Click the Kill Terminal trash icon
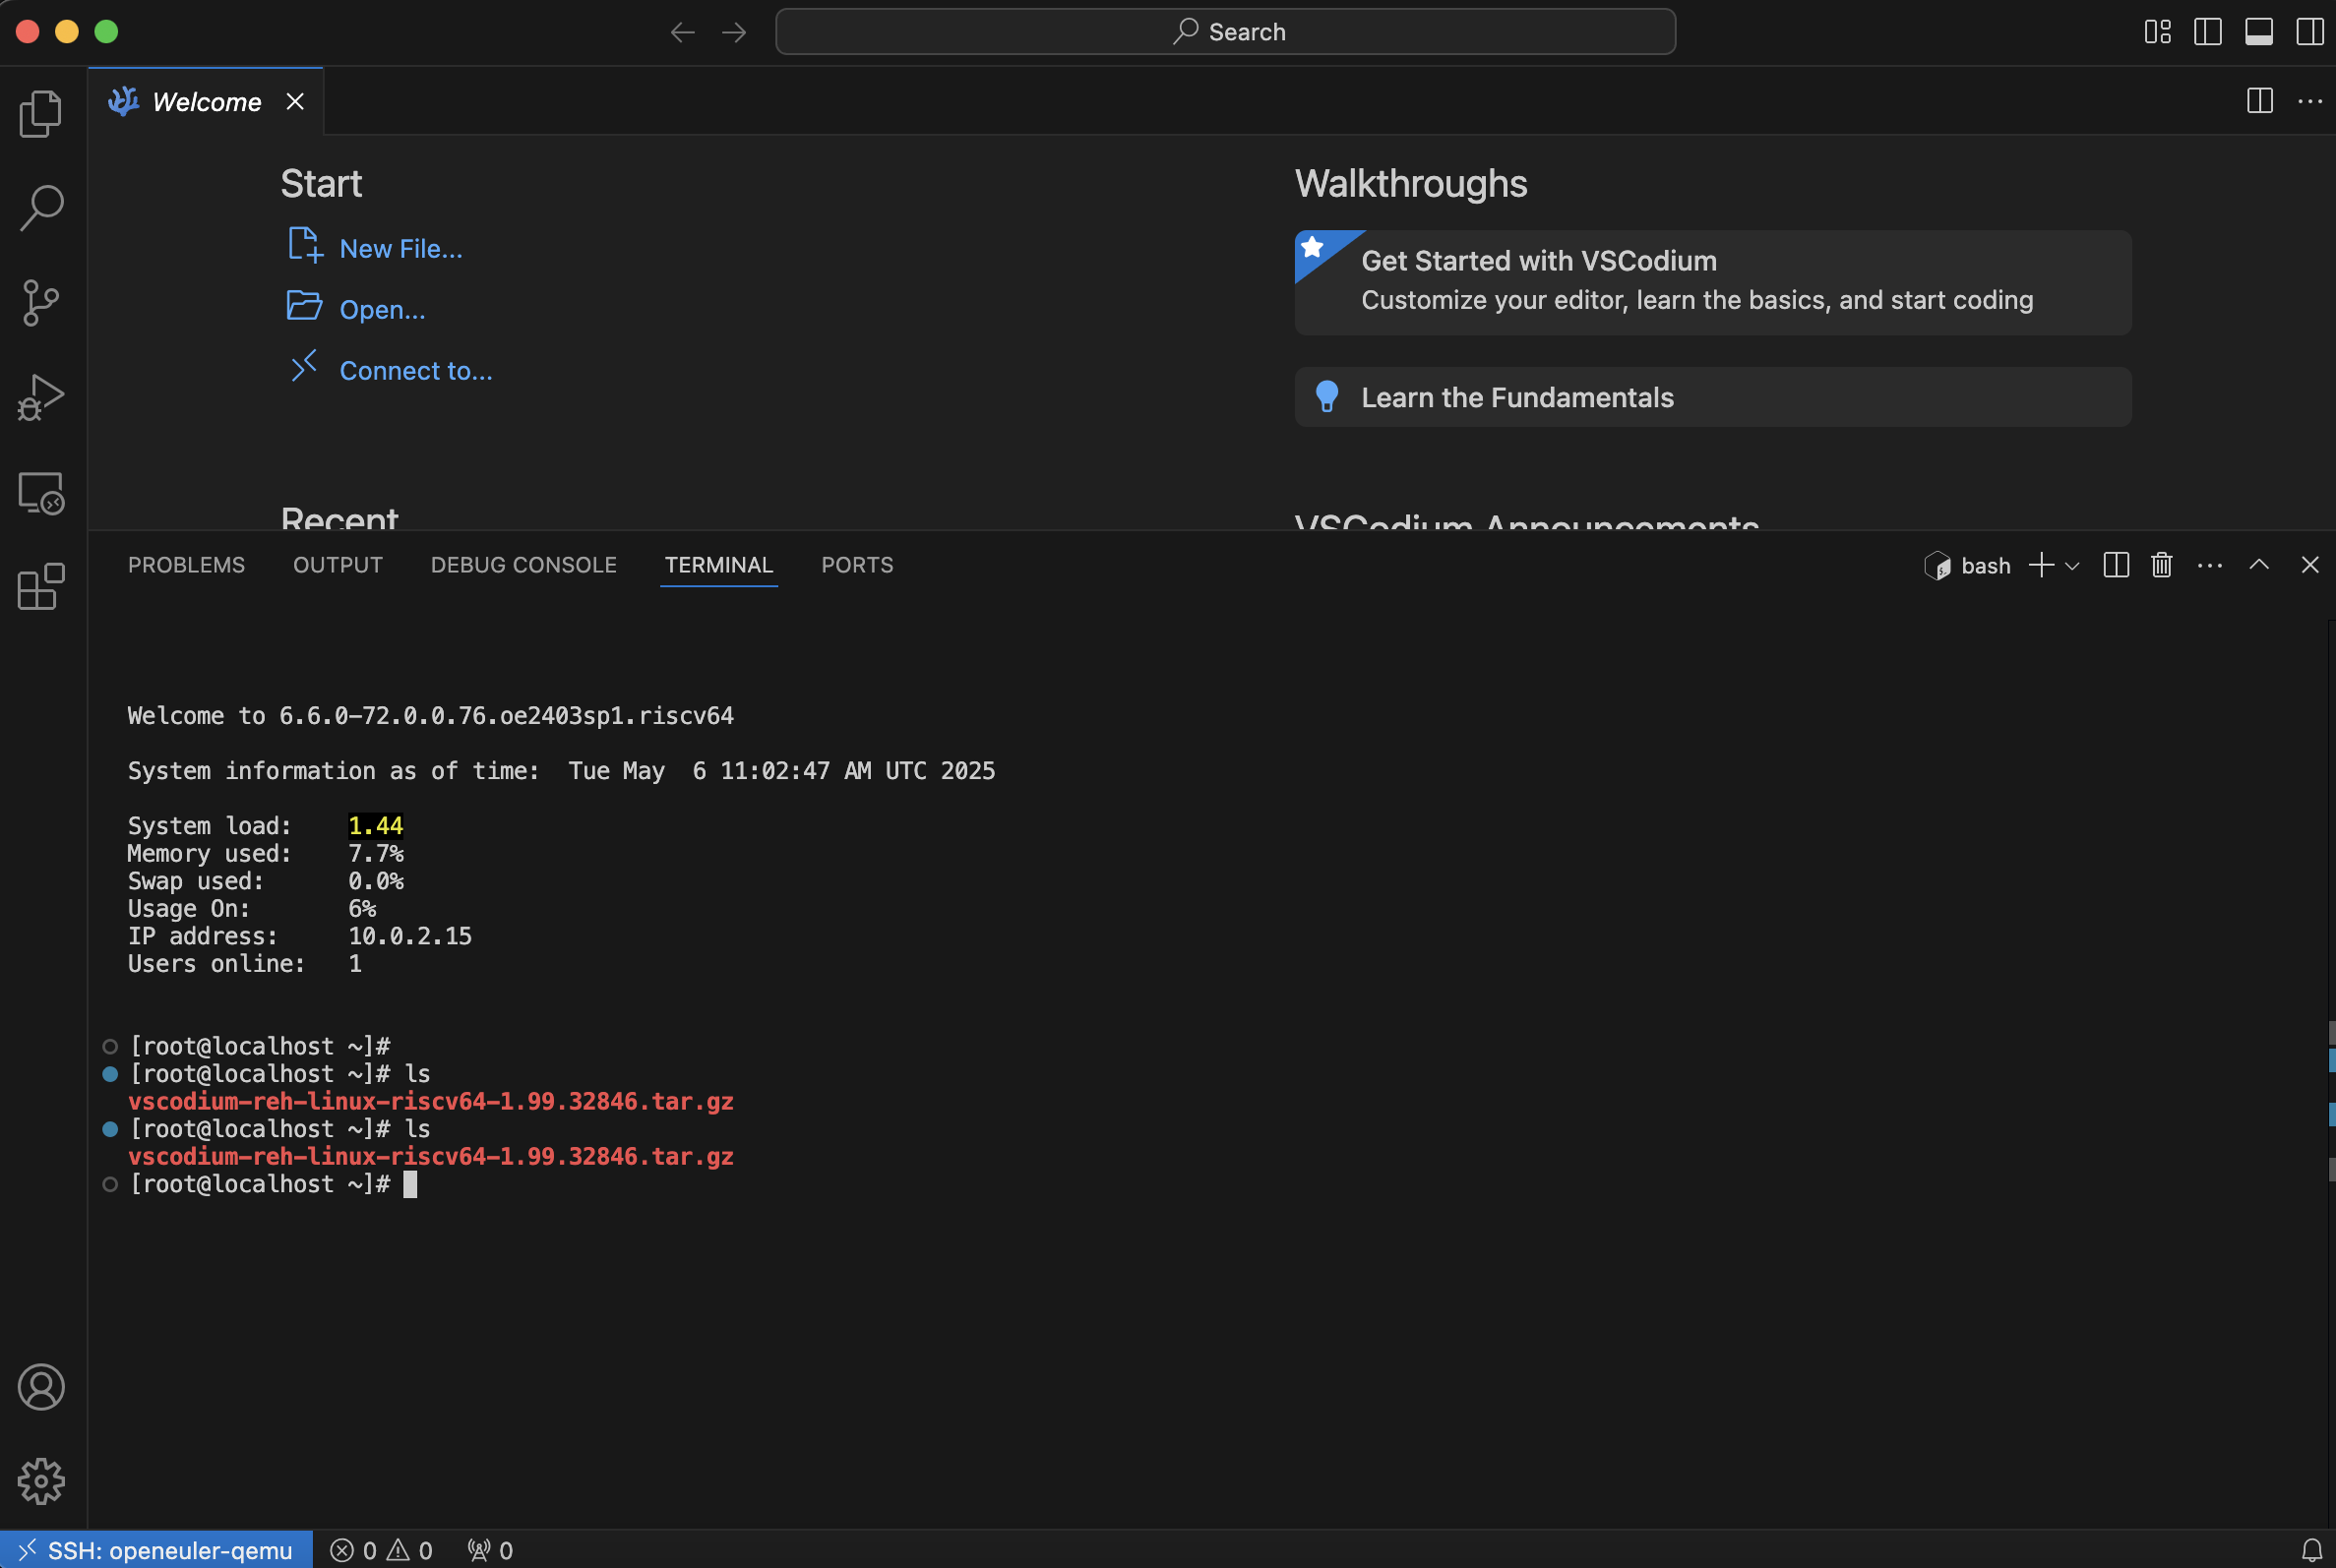This screenshot has width=2336, height=1568. point(2161,565)
